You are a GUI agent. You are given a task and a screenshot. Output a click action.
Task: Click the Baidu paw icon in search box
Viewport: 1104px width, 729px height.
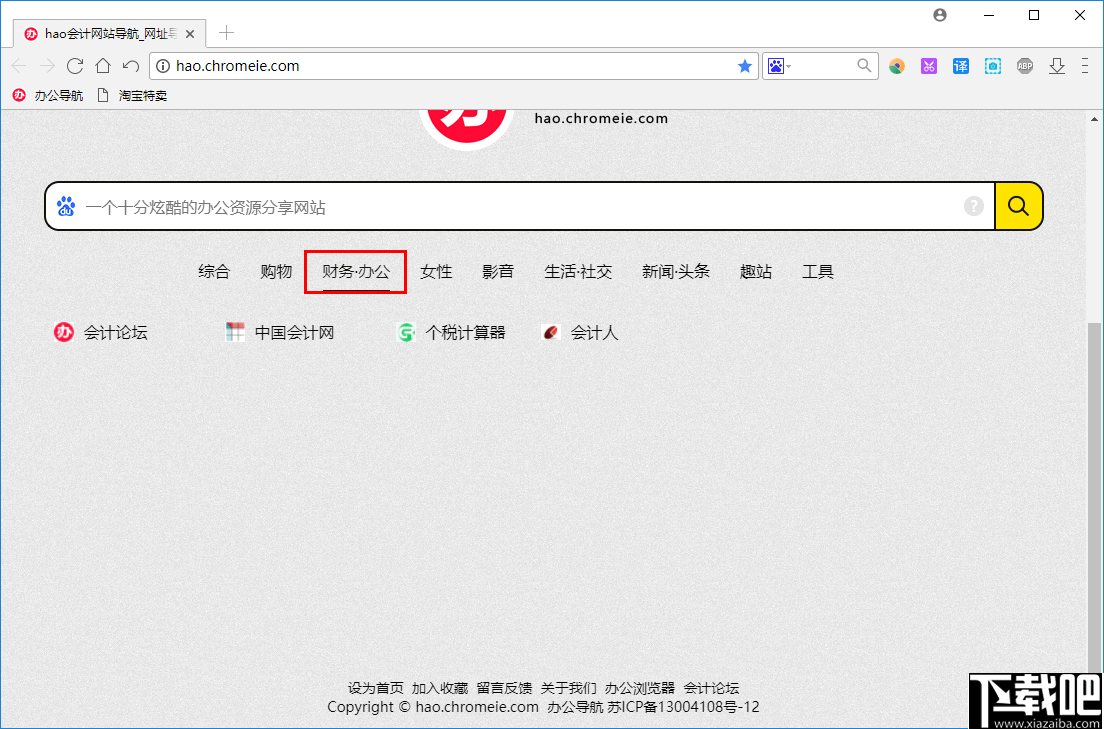[66, 205]
